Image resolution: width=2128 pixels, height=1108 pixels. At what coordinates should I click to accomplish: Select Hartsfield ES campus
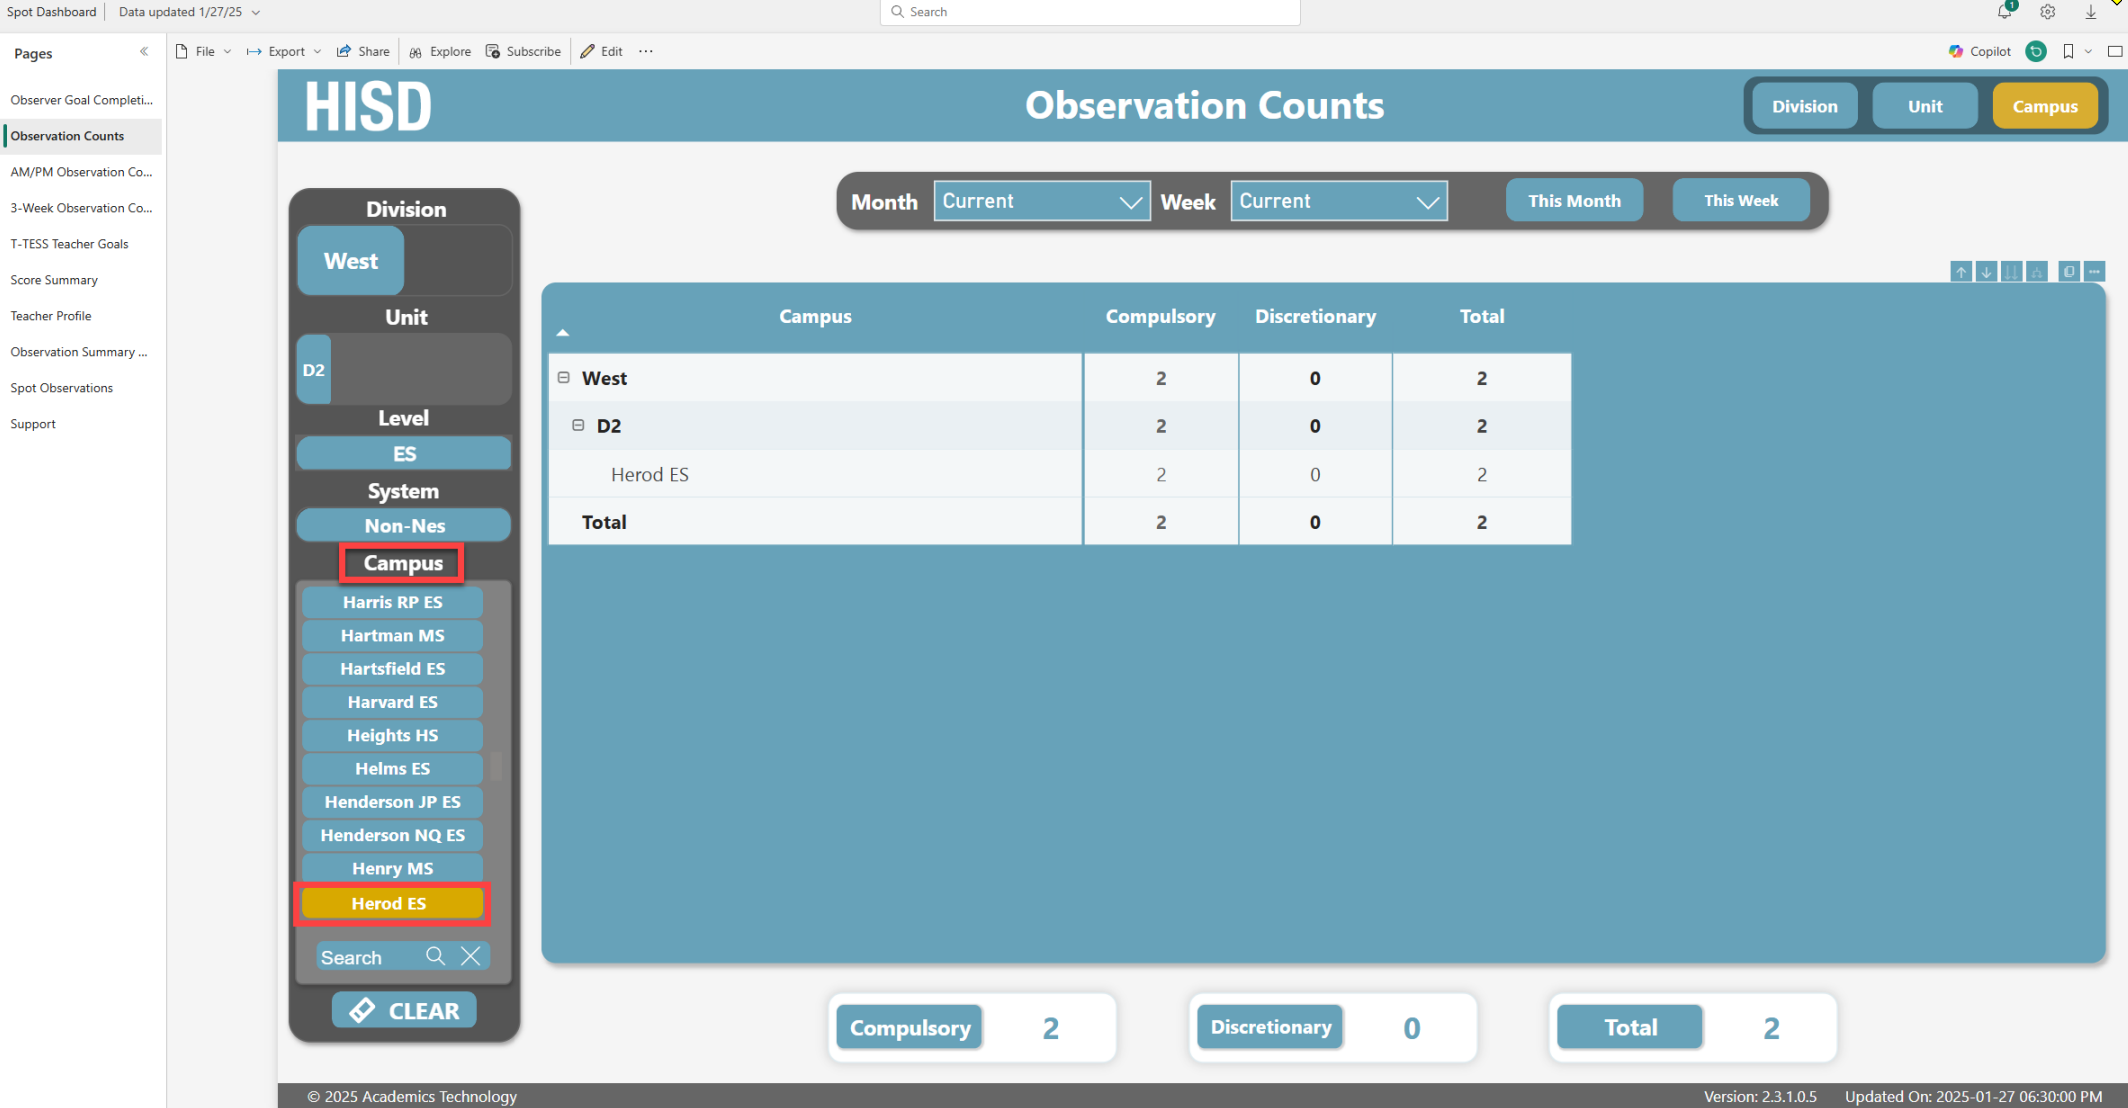point(392,668)
